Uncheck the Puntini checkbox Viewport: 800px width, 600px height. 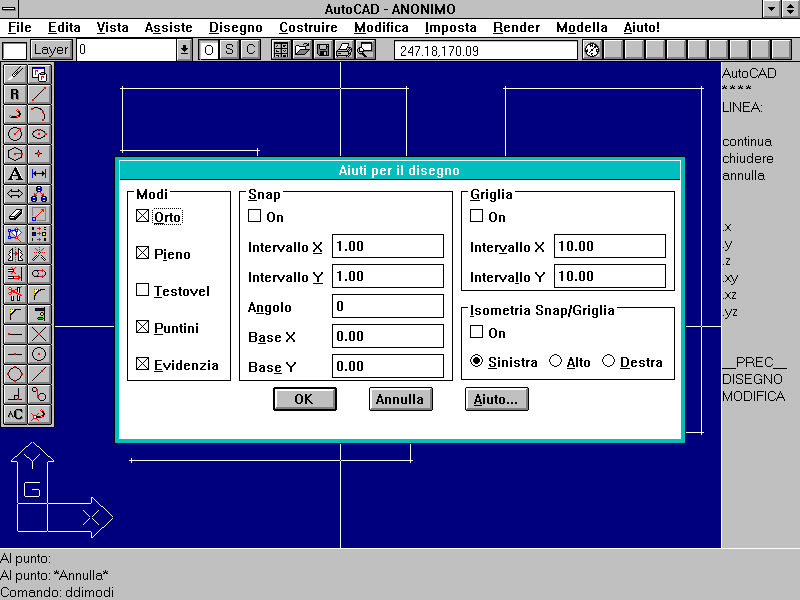pyautogui.click(x=142, y=327)
